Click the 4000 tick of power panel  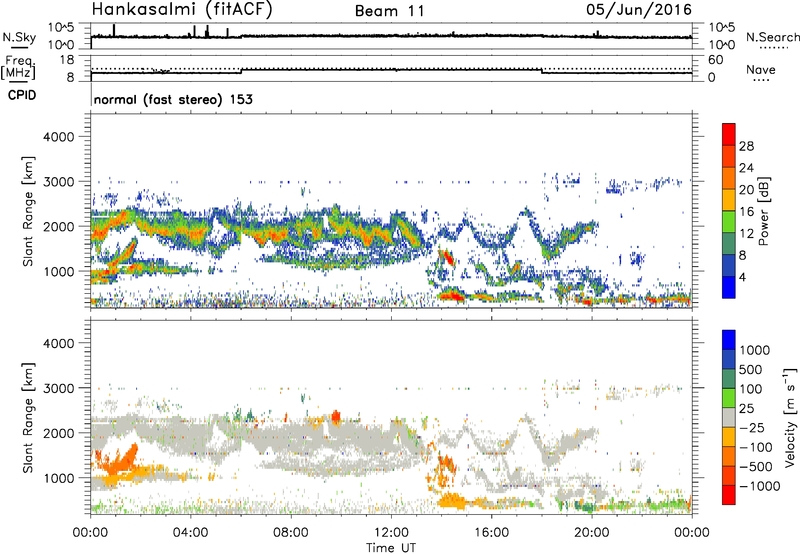point(58,137)
